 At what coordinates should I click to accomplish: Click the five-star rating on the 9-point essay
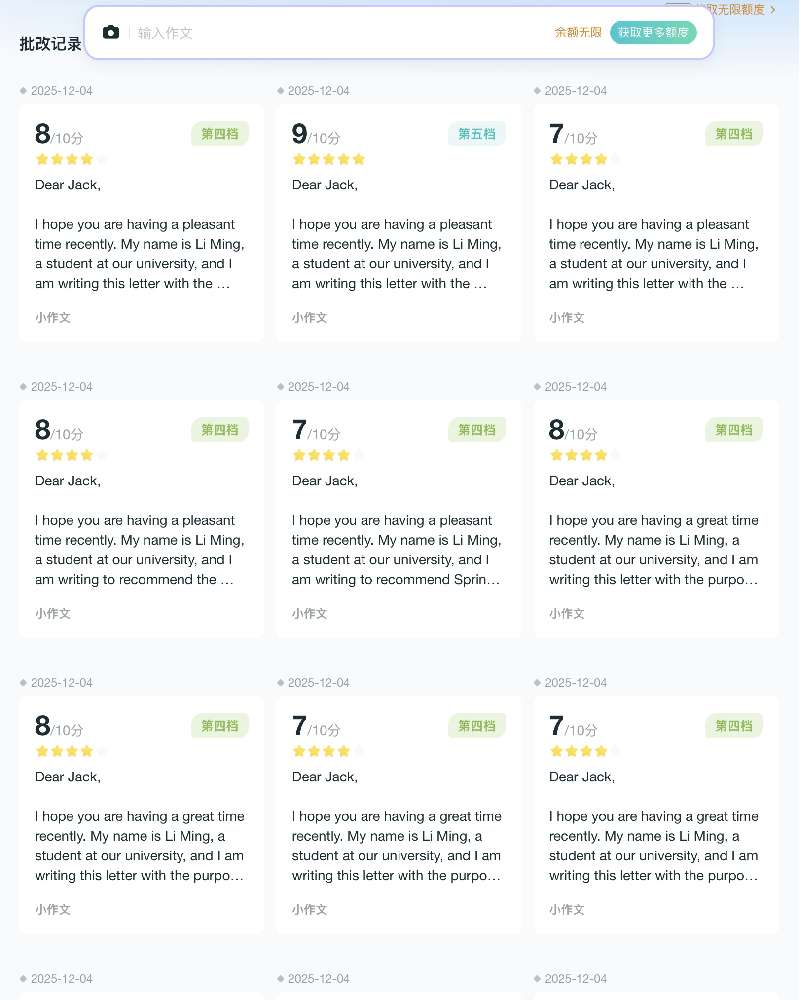[328, 159]
